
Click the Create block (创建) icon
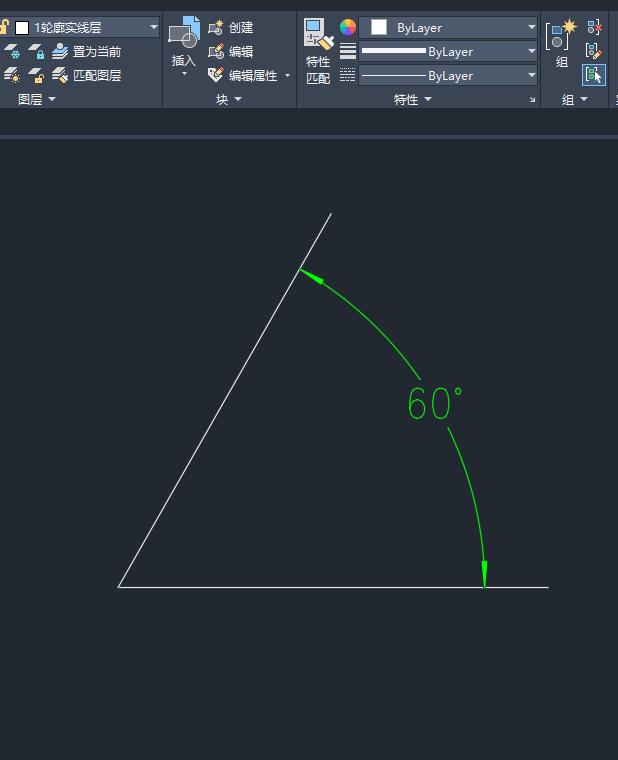pos(216,28)
